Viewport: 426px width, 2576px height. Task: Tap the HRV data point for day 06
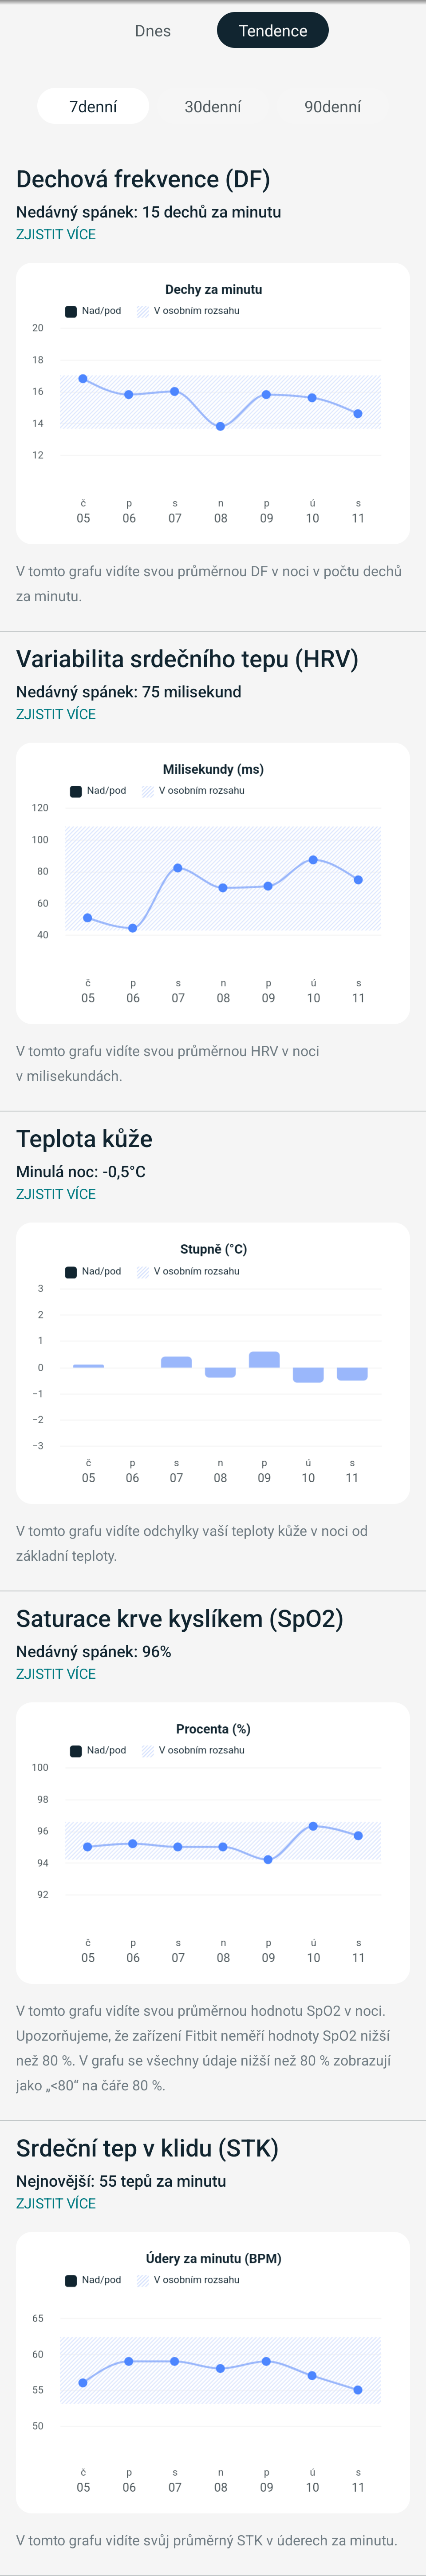(x=133, y=928)
